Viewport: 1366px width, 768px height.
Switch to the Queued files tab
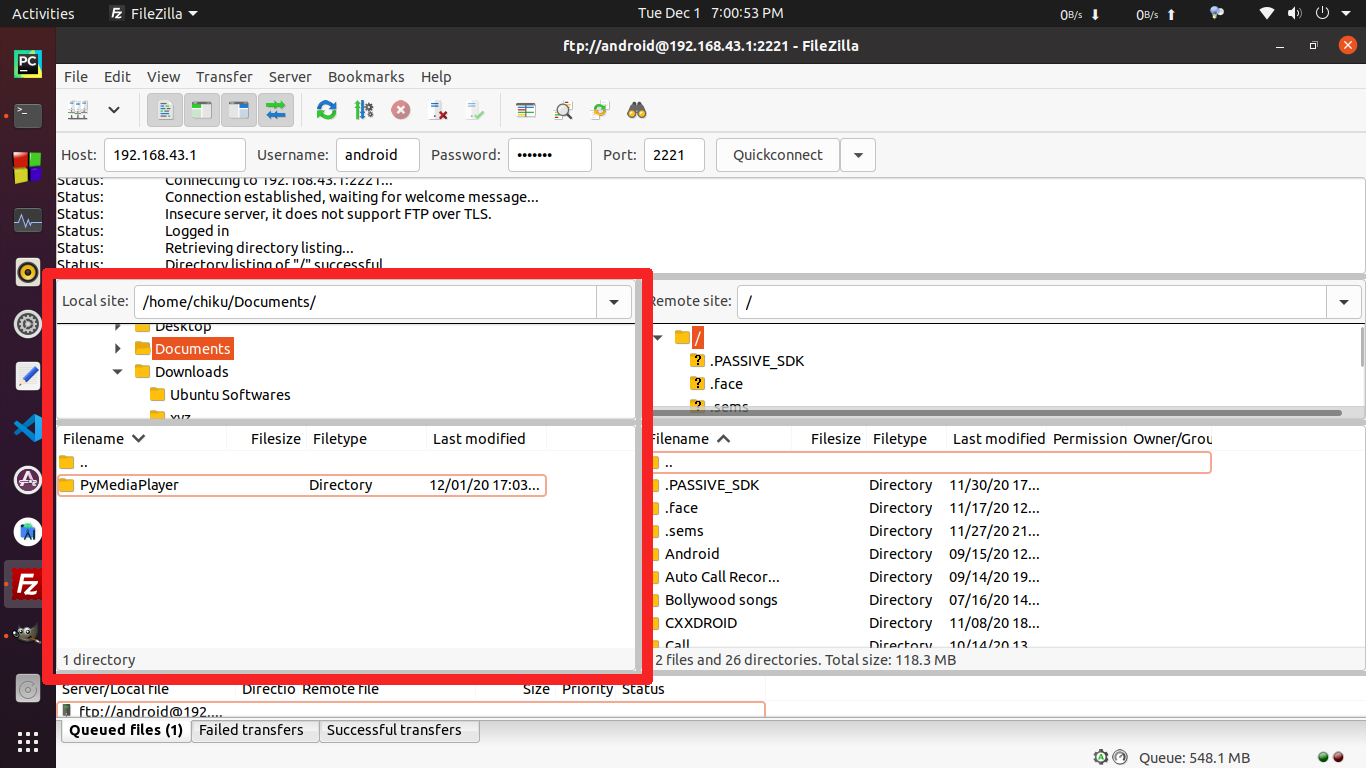(x=125, y=730)
